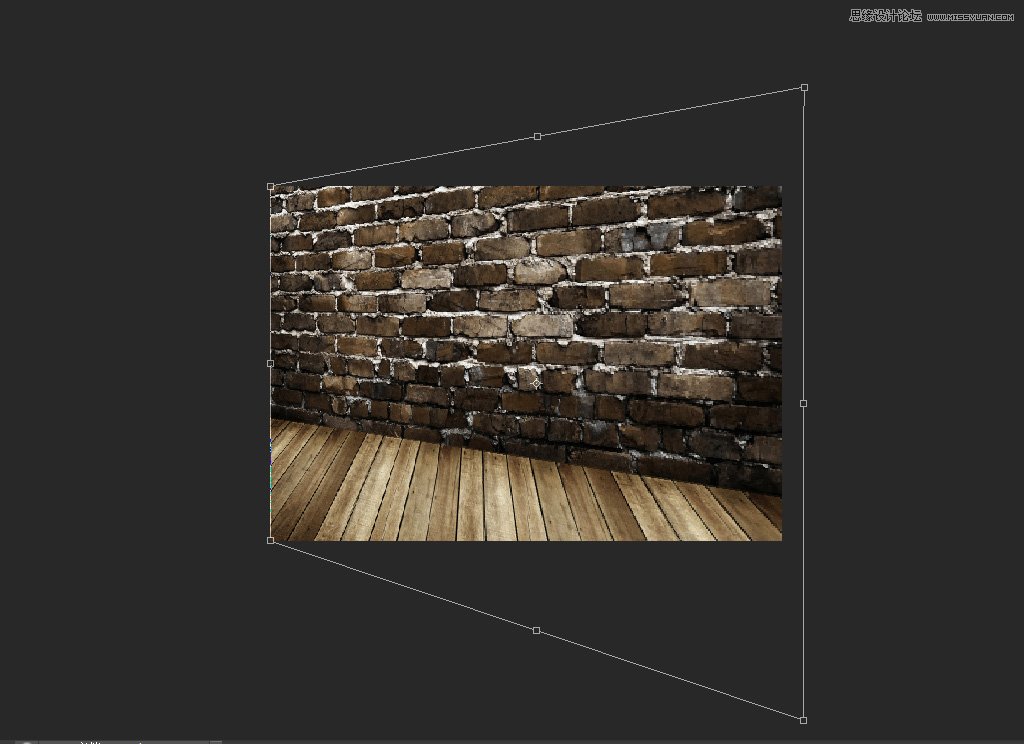Select the bottom-right transform corner handle
The height and width of the screenshot is (744, 1024).
(803, 719)
